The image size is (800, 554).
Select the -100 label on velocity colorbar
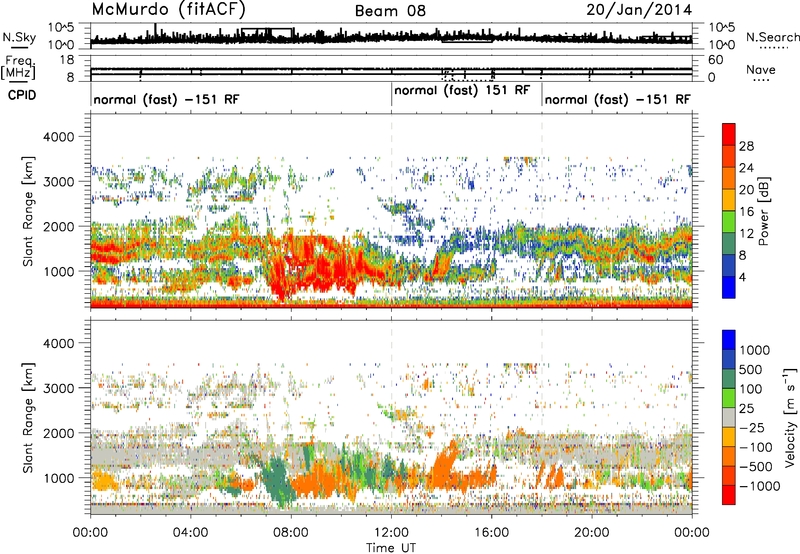[756, 447]
